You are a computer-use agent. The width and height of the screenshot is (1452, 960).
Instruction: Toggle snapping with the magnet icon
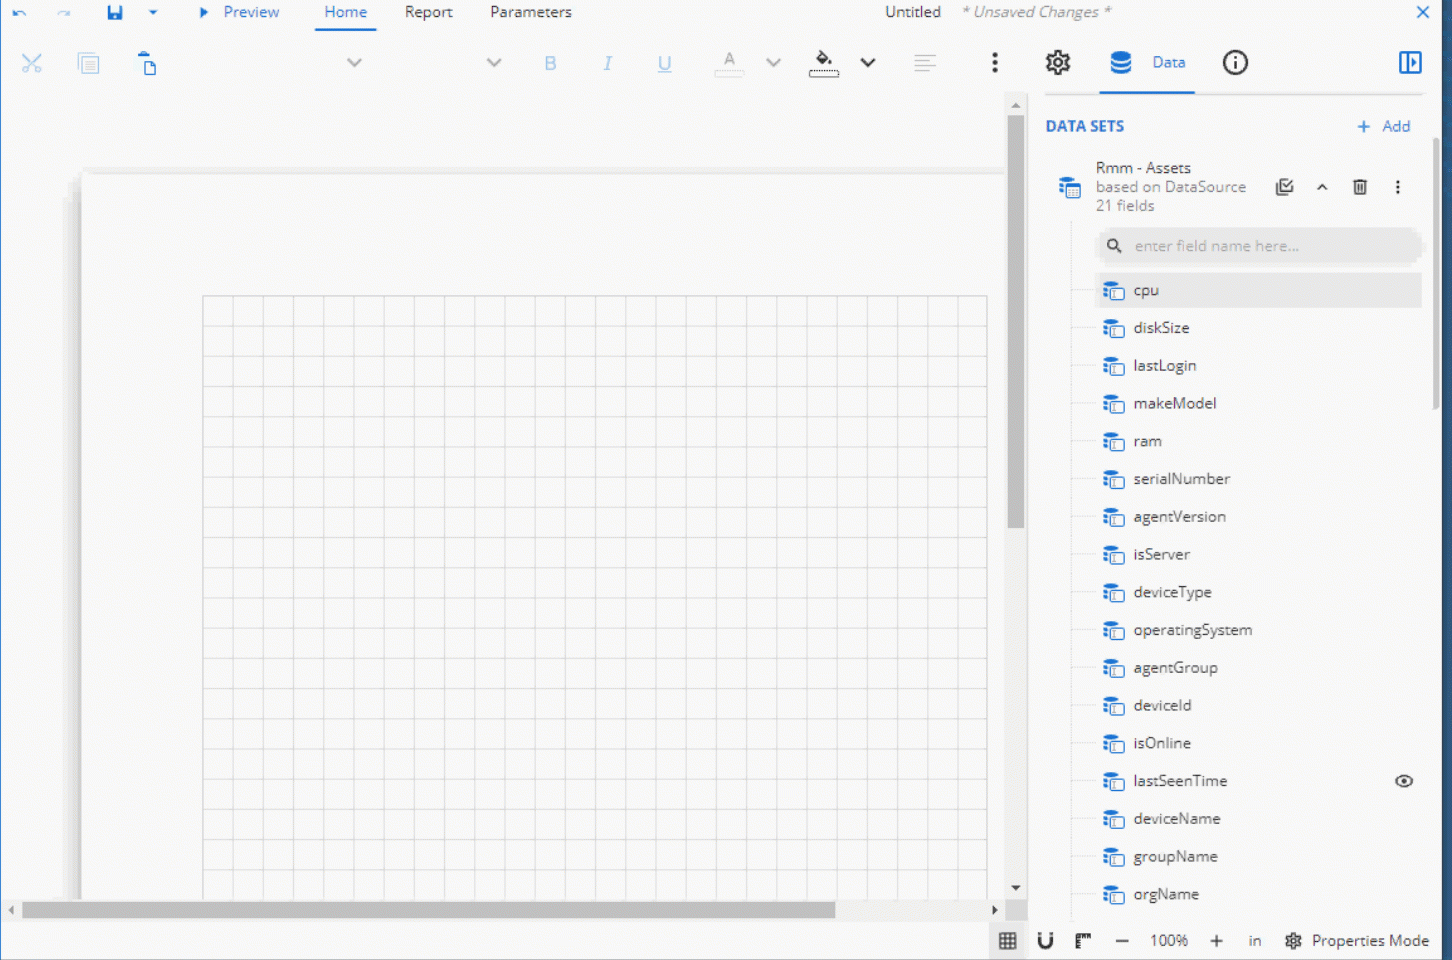point(1045,941)
